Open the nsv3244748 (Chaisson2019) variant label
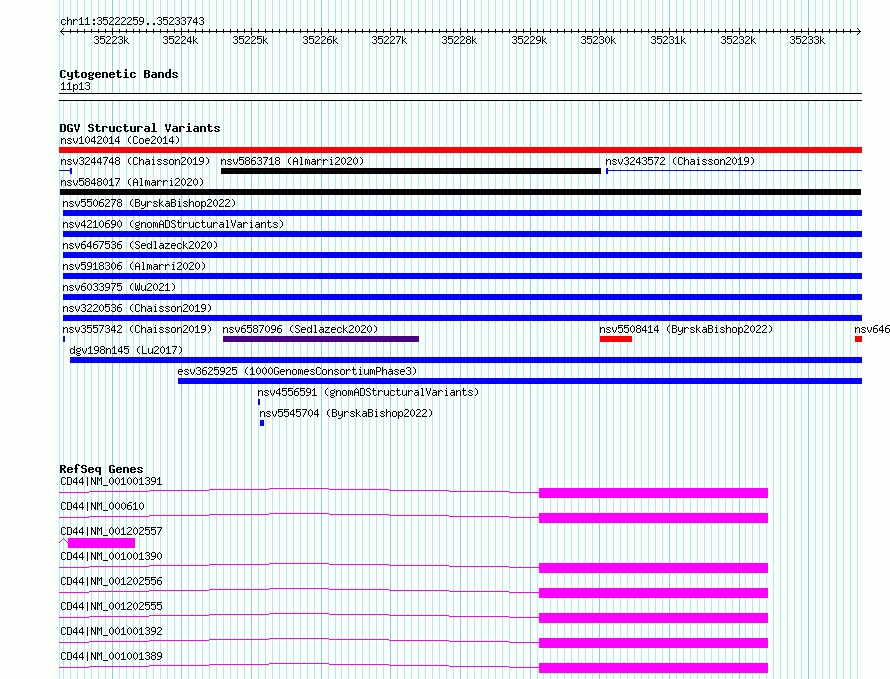Image resolution: width=890 pixels, height=679 pixels. tap(135, 161)
